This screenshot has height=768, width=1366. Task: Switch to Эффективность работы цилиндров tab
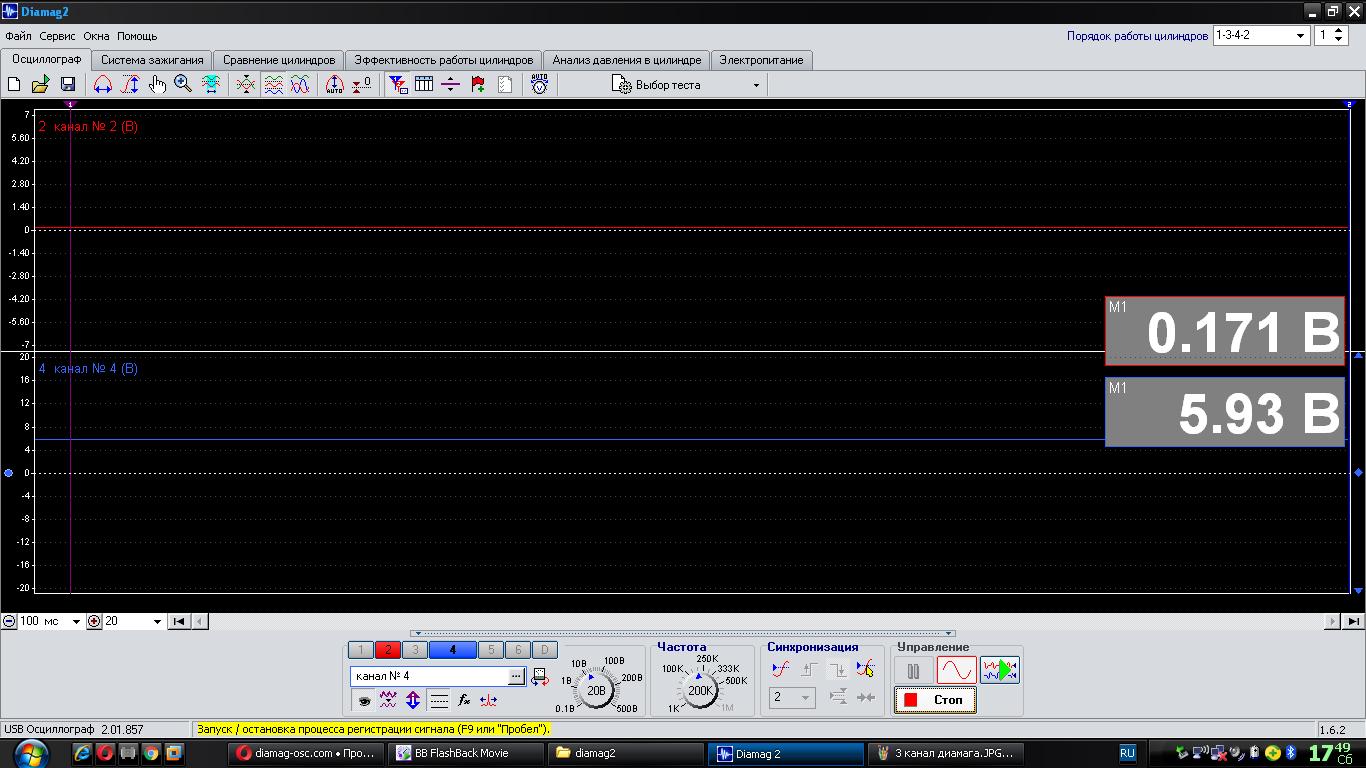pos(444,60)
